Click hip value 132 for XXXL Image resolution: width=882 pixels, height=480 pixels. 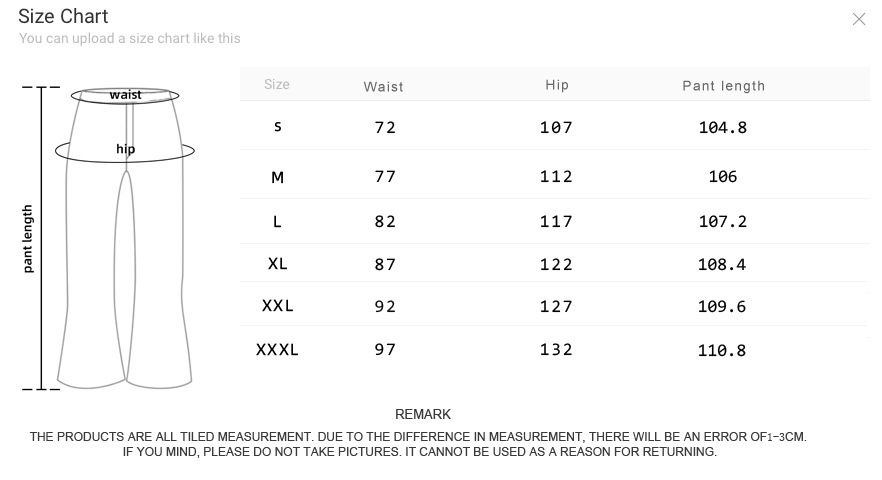click(x=556, y=350)
